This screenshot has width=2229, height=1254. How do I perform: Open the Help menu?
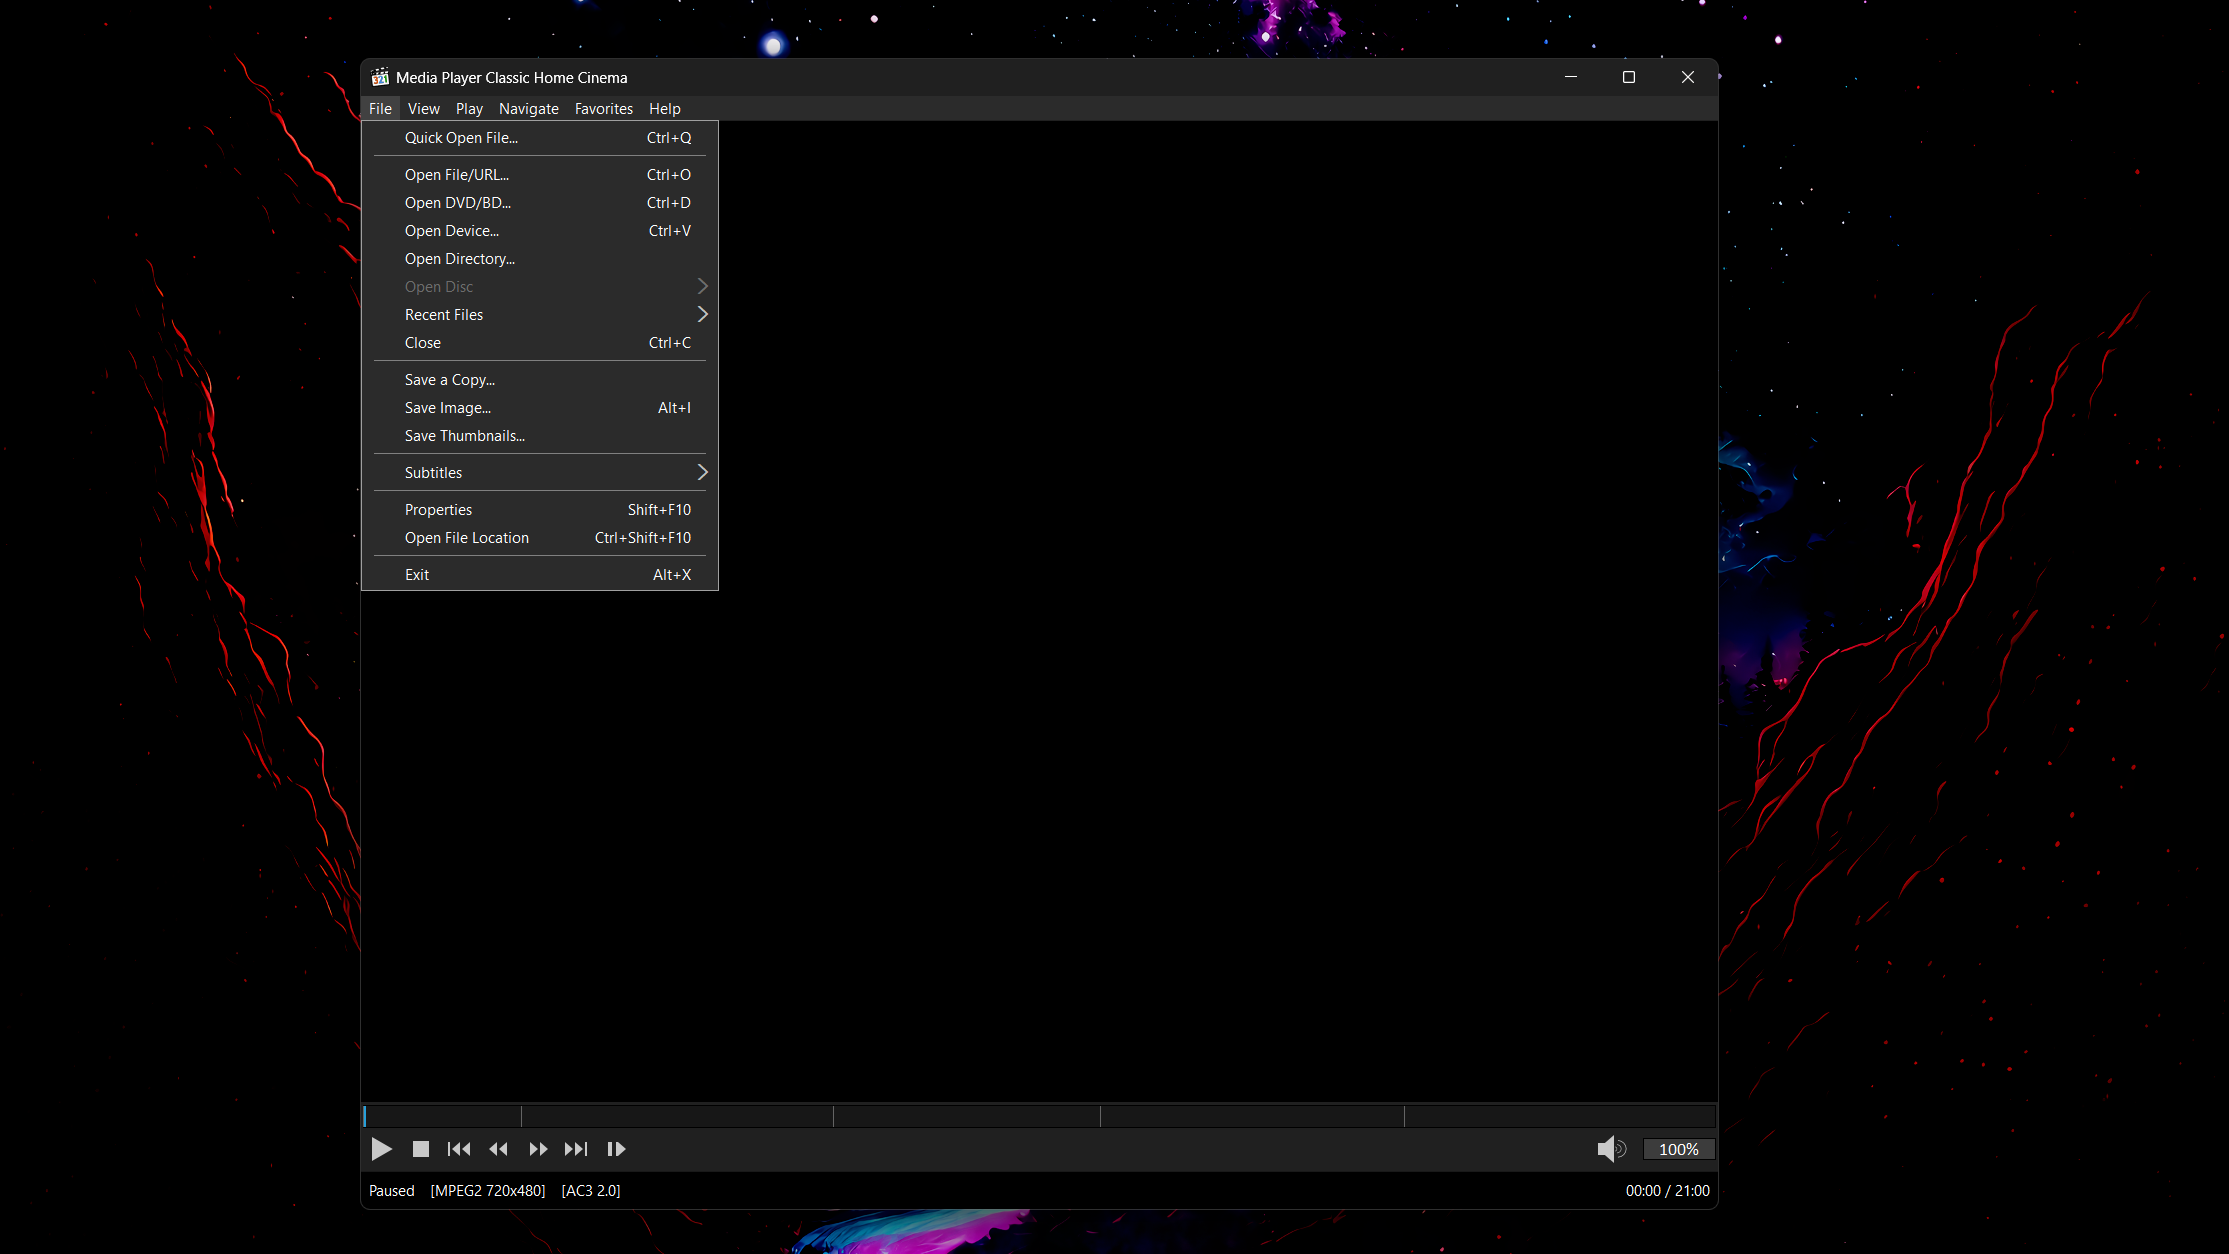(664, 109)
